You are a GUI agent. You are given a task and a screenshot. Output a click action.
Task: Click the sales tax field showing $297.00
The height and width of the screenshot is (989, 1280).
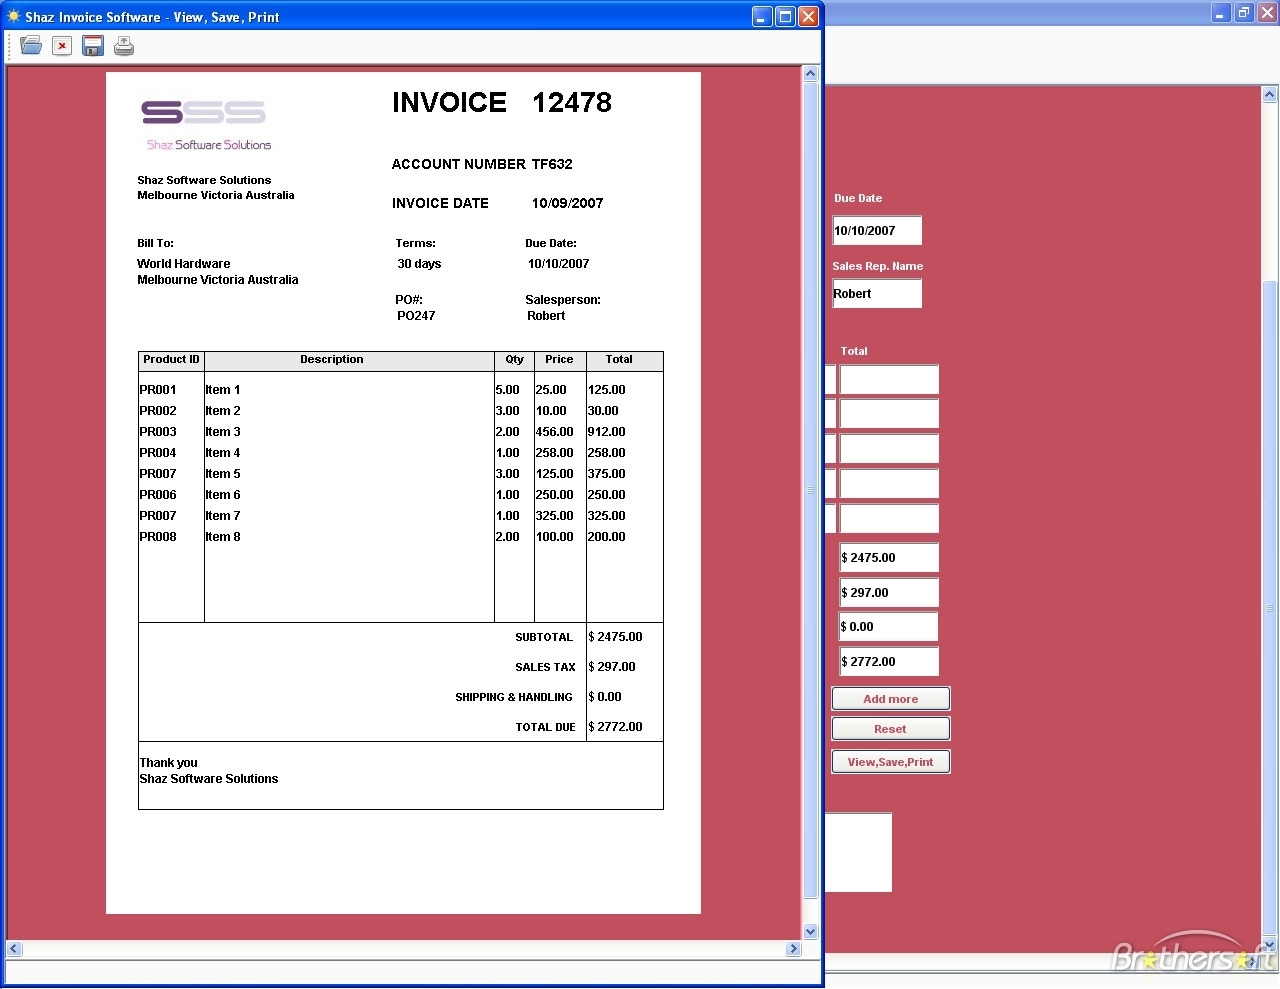(888, 592)
